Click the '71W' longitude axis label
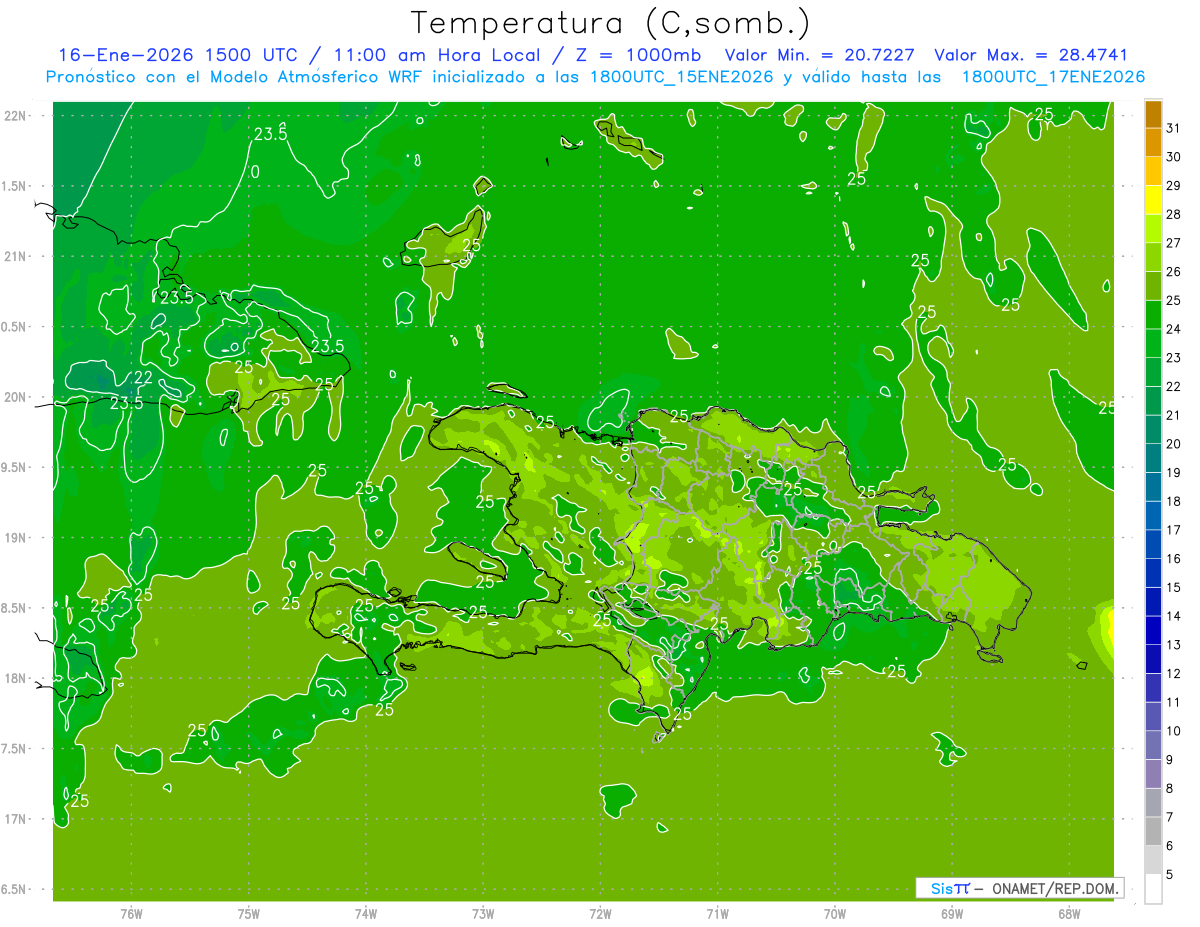The height and width of the screenshot is (927, 1200). coord(717,913)
